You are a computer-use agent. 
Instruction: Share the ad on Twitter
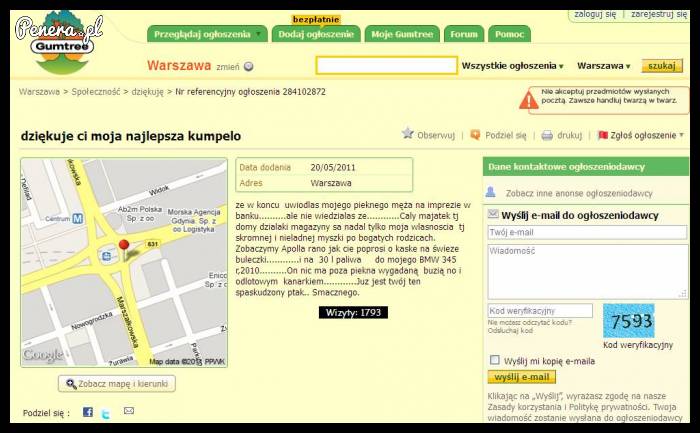pyautogui.click(x=106, y=414)
